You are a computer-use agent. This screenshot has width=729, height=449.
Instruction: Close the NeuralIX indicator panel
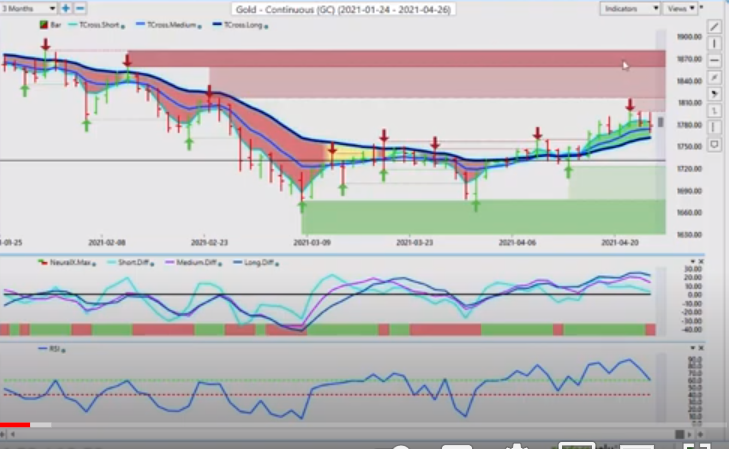tap(701, 262)
